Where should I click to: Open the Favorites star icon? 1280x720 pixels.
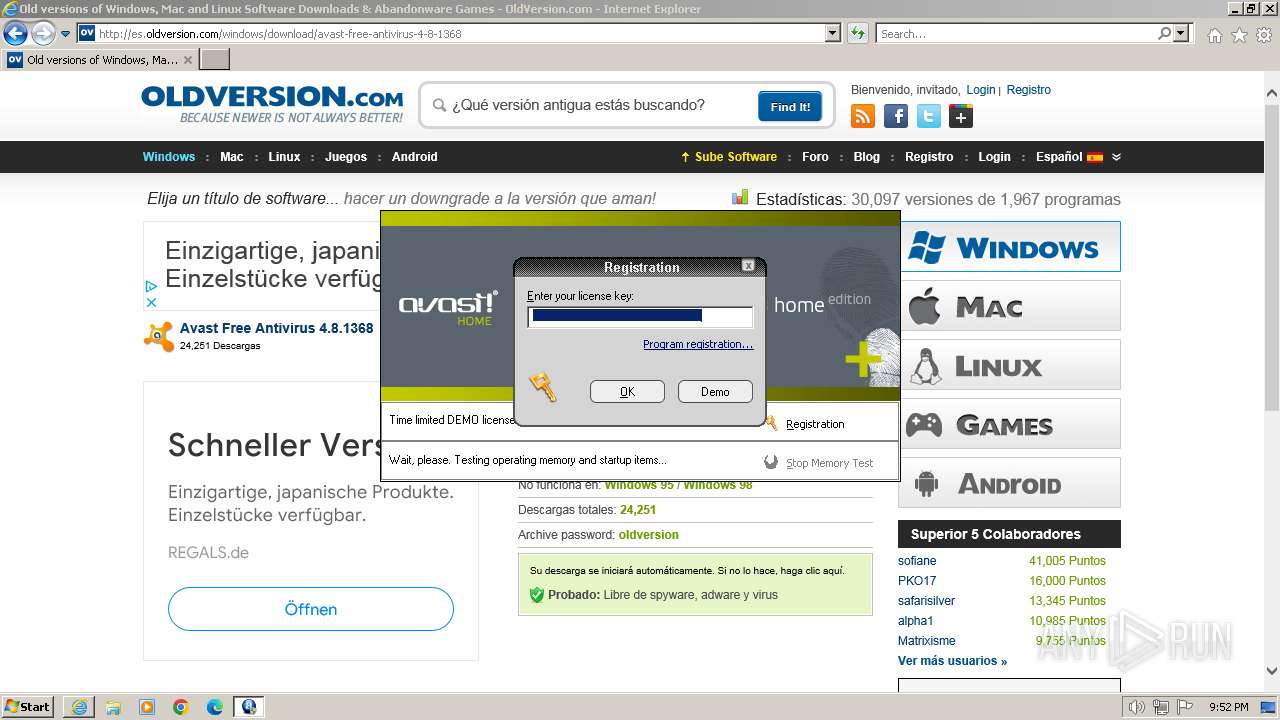coord(1239,35)
